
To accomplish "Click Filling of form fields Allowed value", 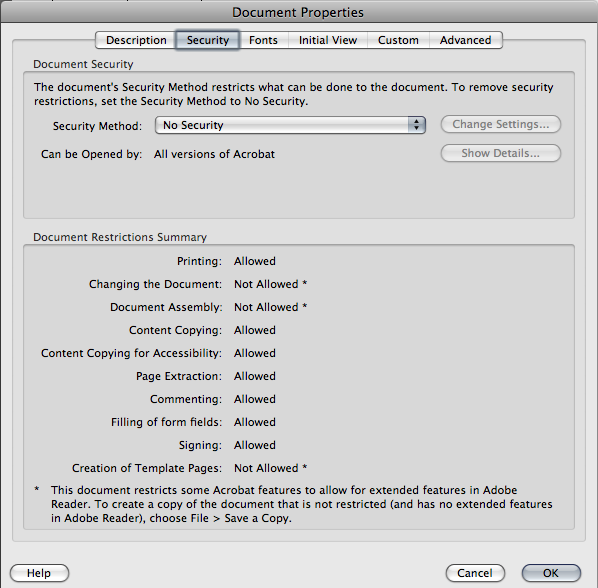I will (255, 422).
